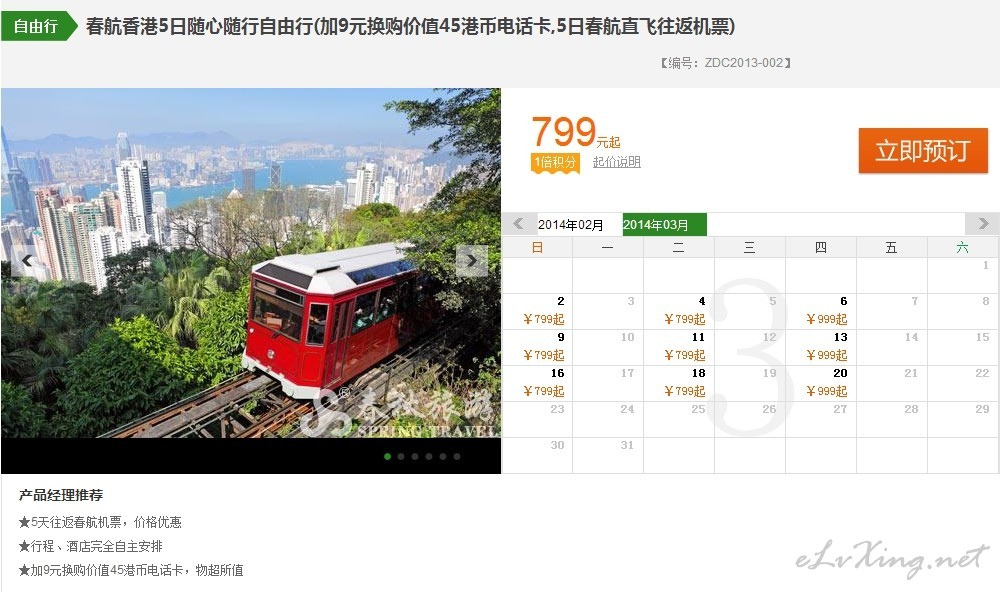Click the 自由行 green tag

click(x=38, y=26)
